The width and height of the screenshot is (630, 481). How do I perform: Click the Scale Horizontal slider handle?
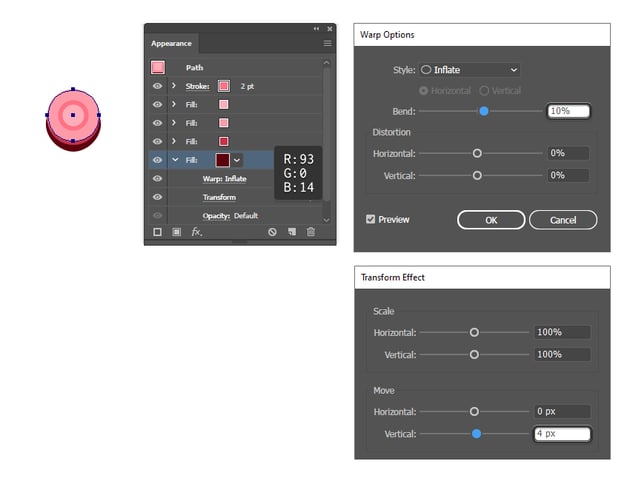coord(474,332)
